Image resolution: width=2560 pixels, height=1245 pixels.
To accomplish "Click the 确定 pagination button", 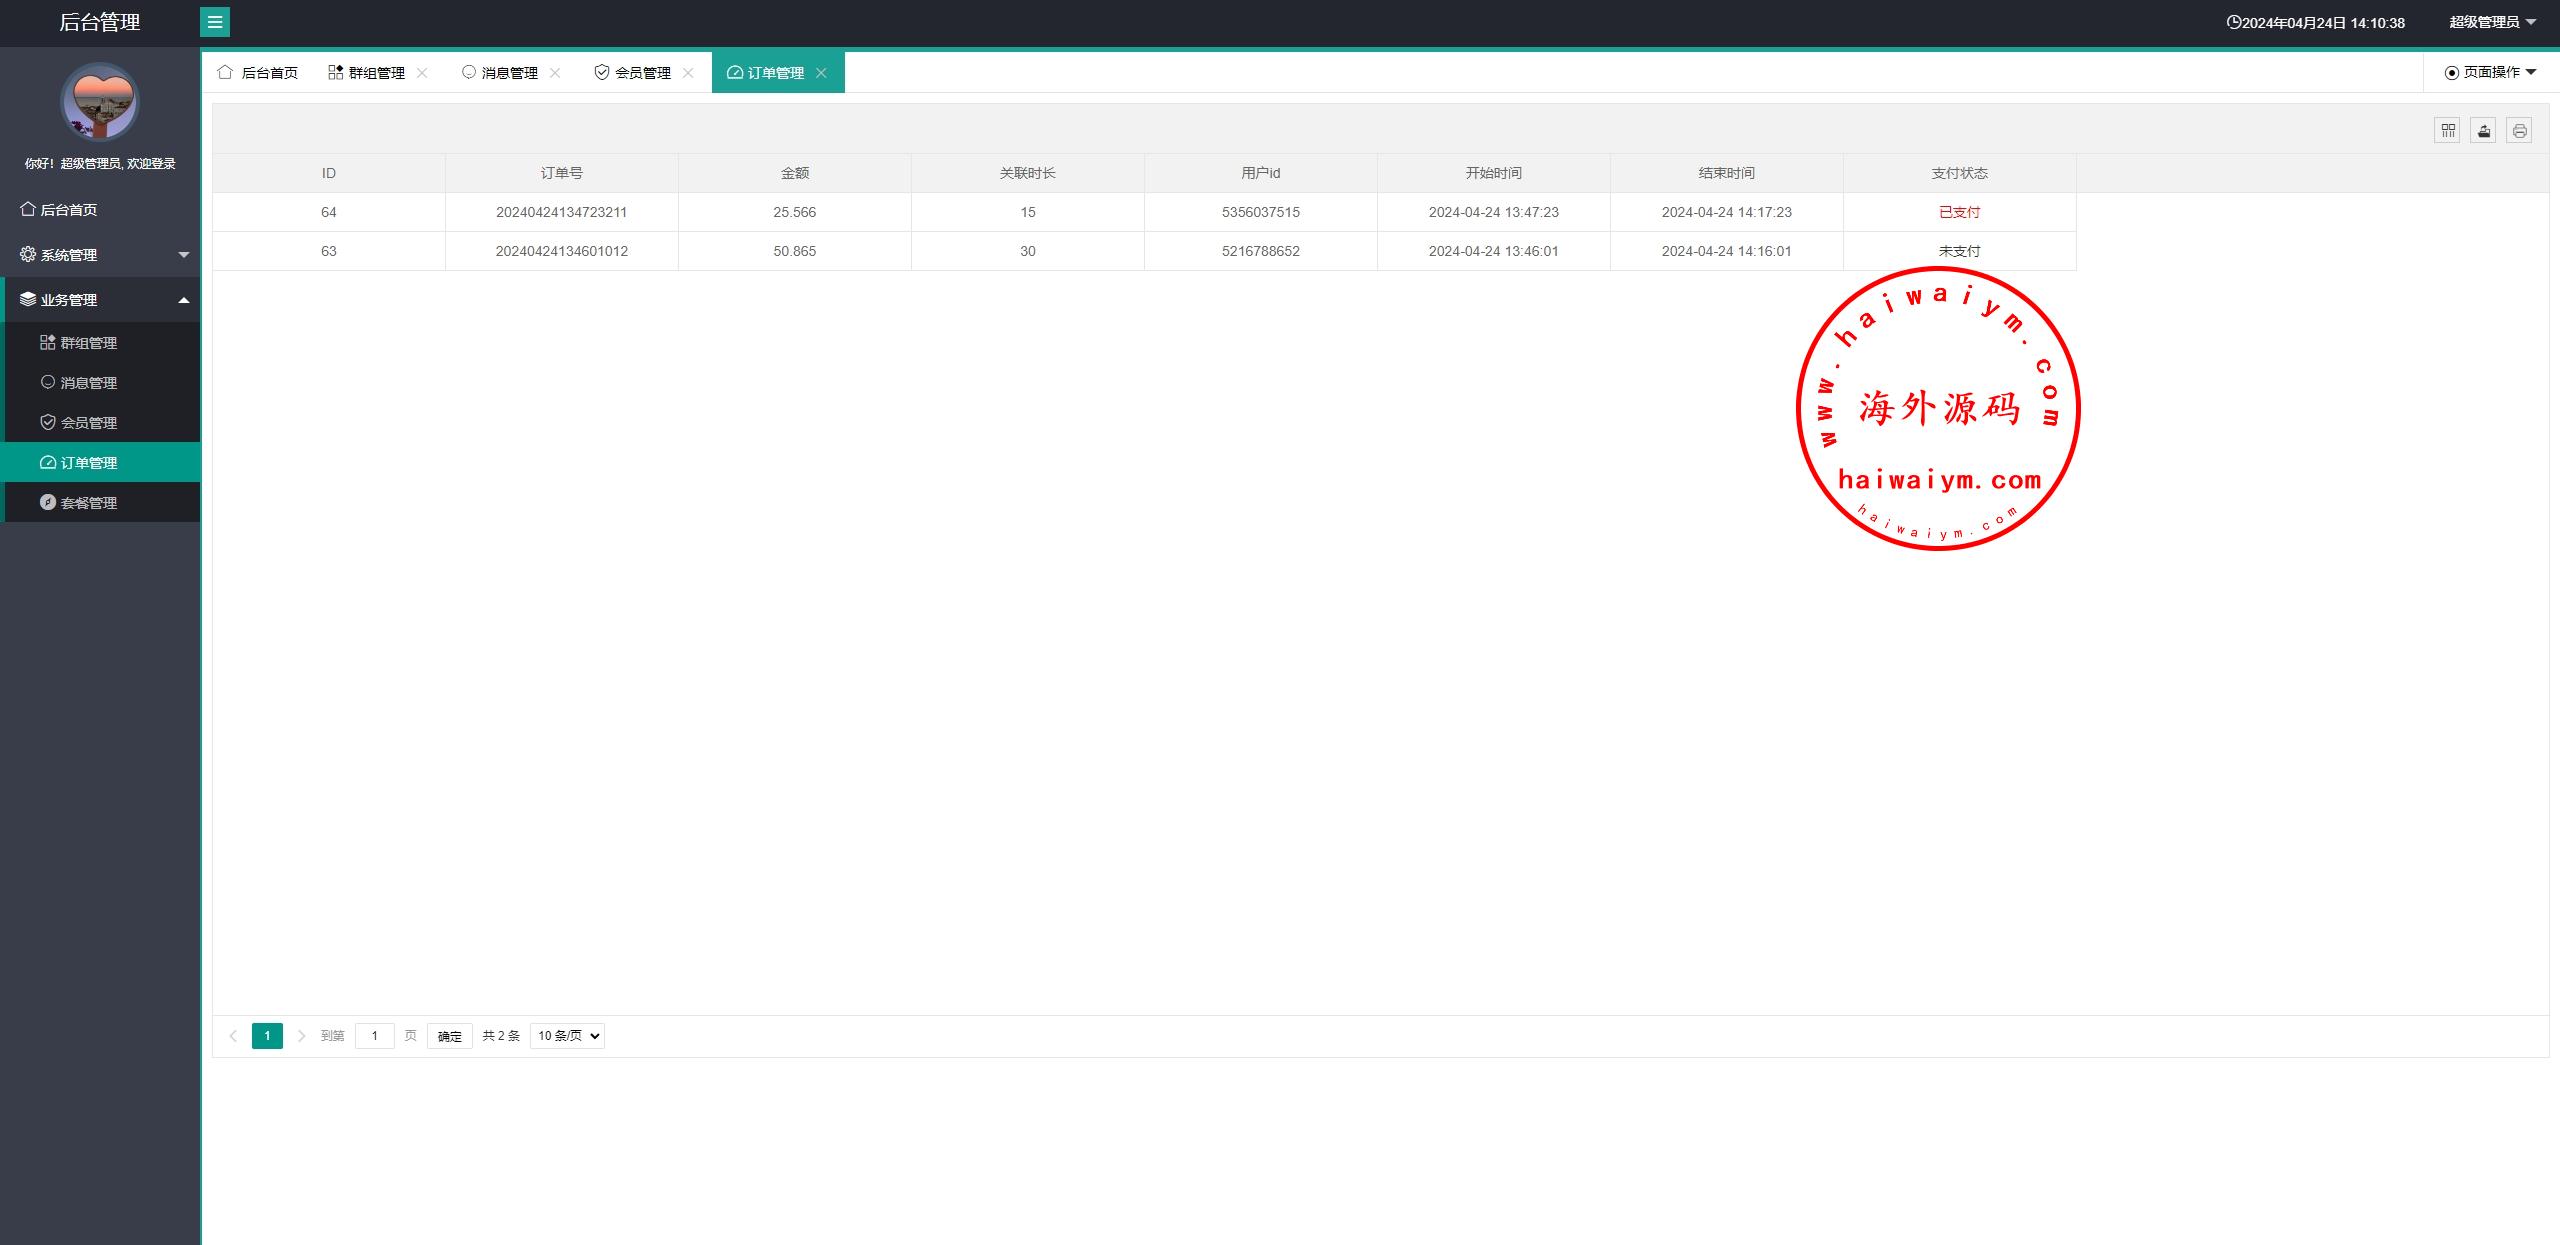I will coord(449,1036).
